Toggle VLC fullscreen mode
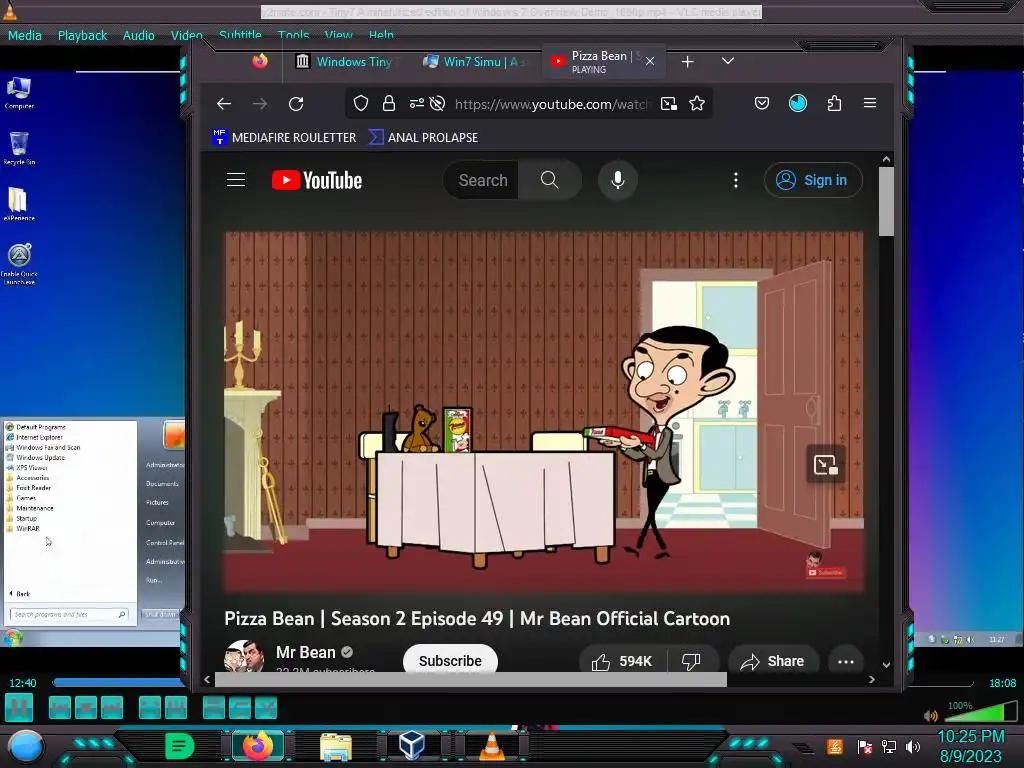 click(x=150, y=708)
